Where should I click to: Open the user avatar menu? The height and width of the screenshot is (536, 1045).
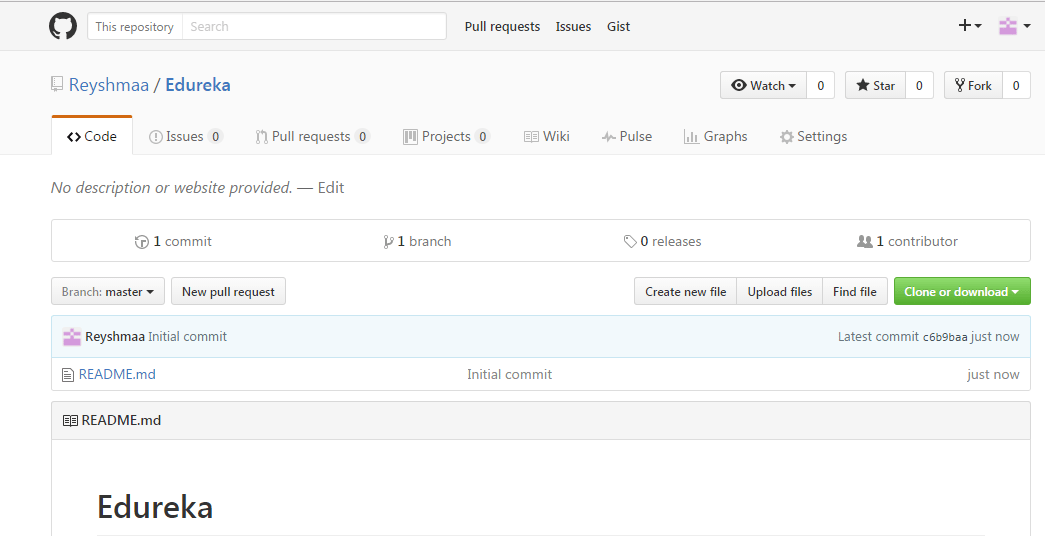(1014, 26)
